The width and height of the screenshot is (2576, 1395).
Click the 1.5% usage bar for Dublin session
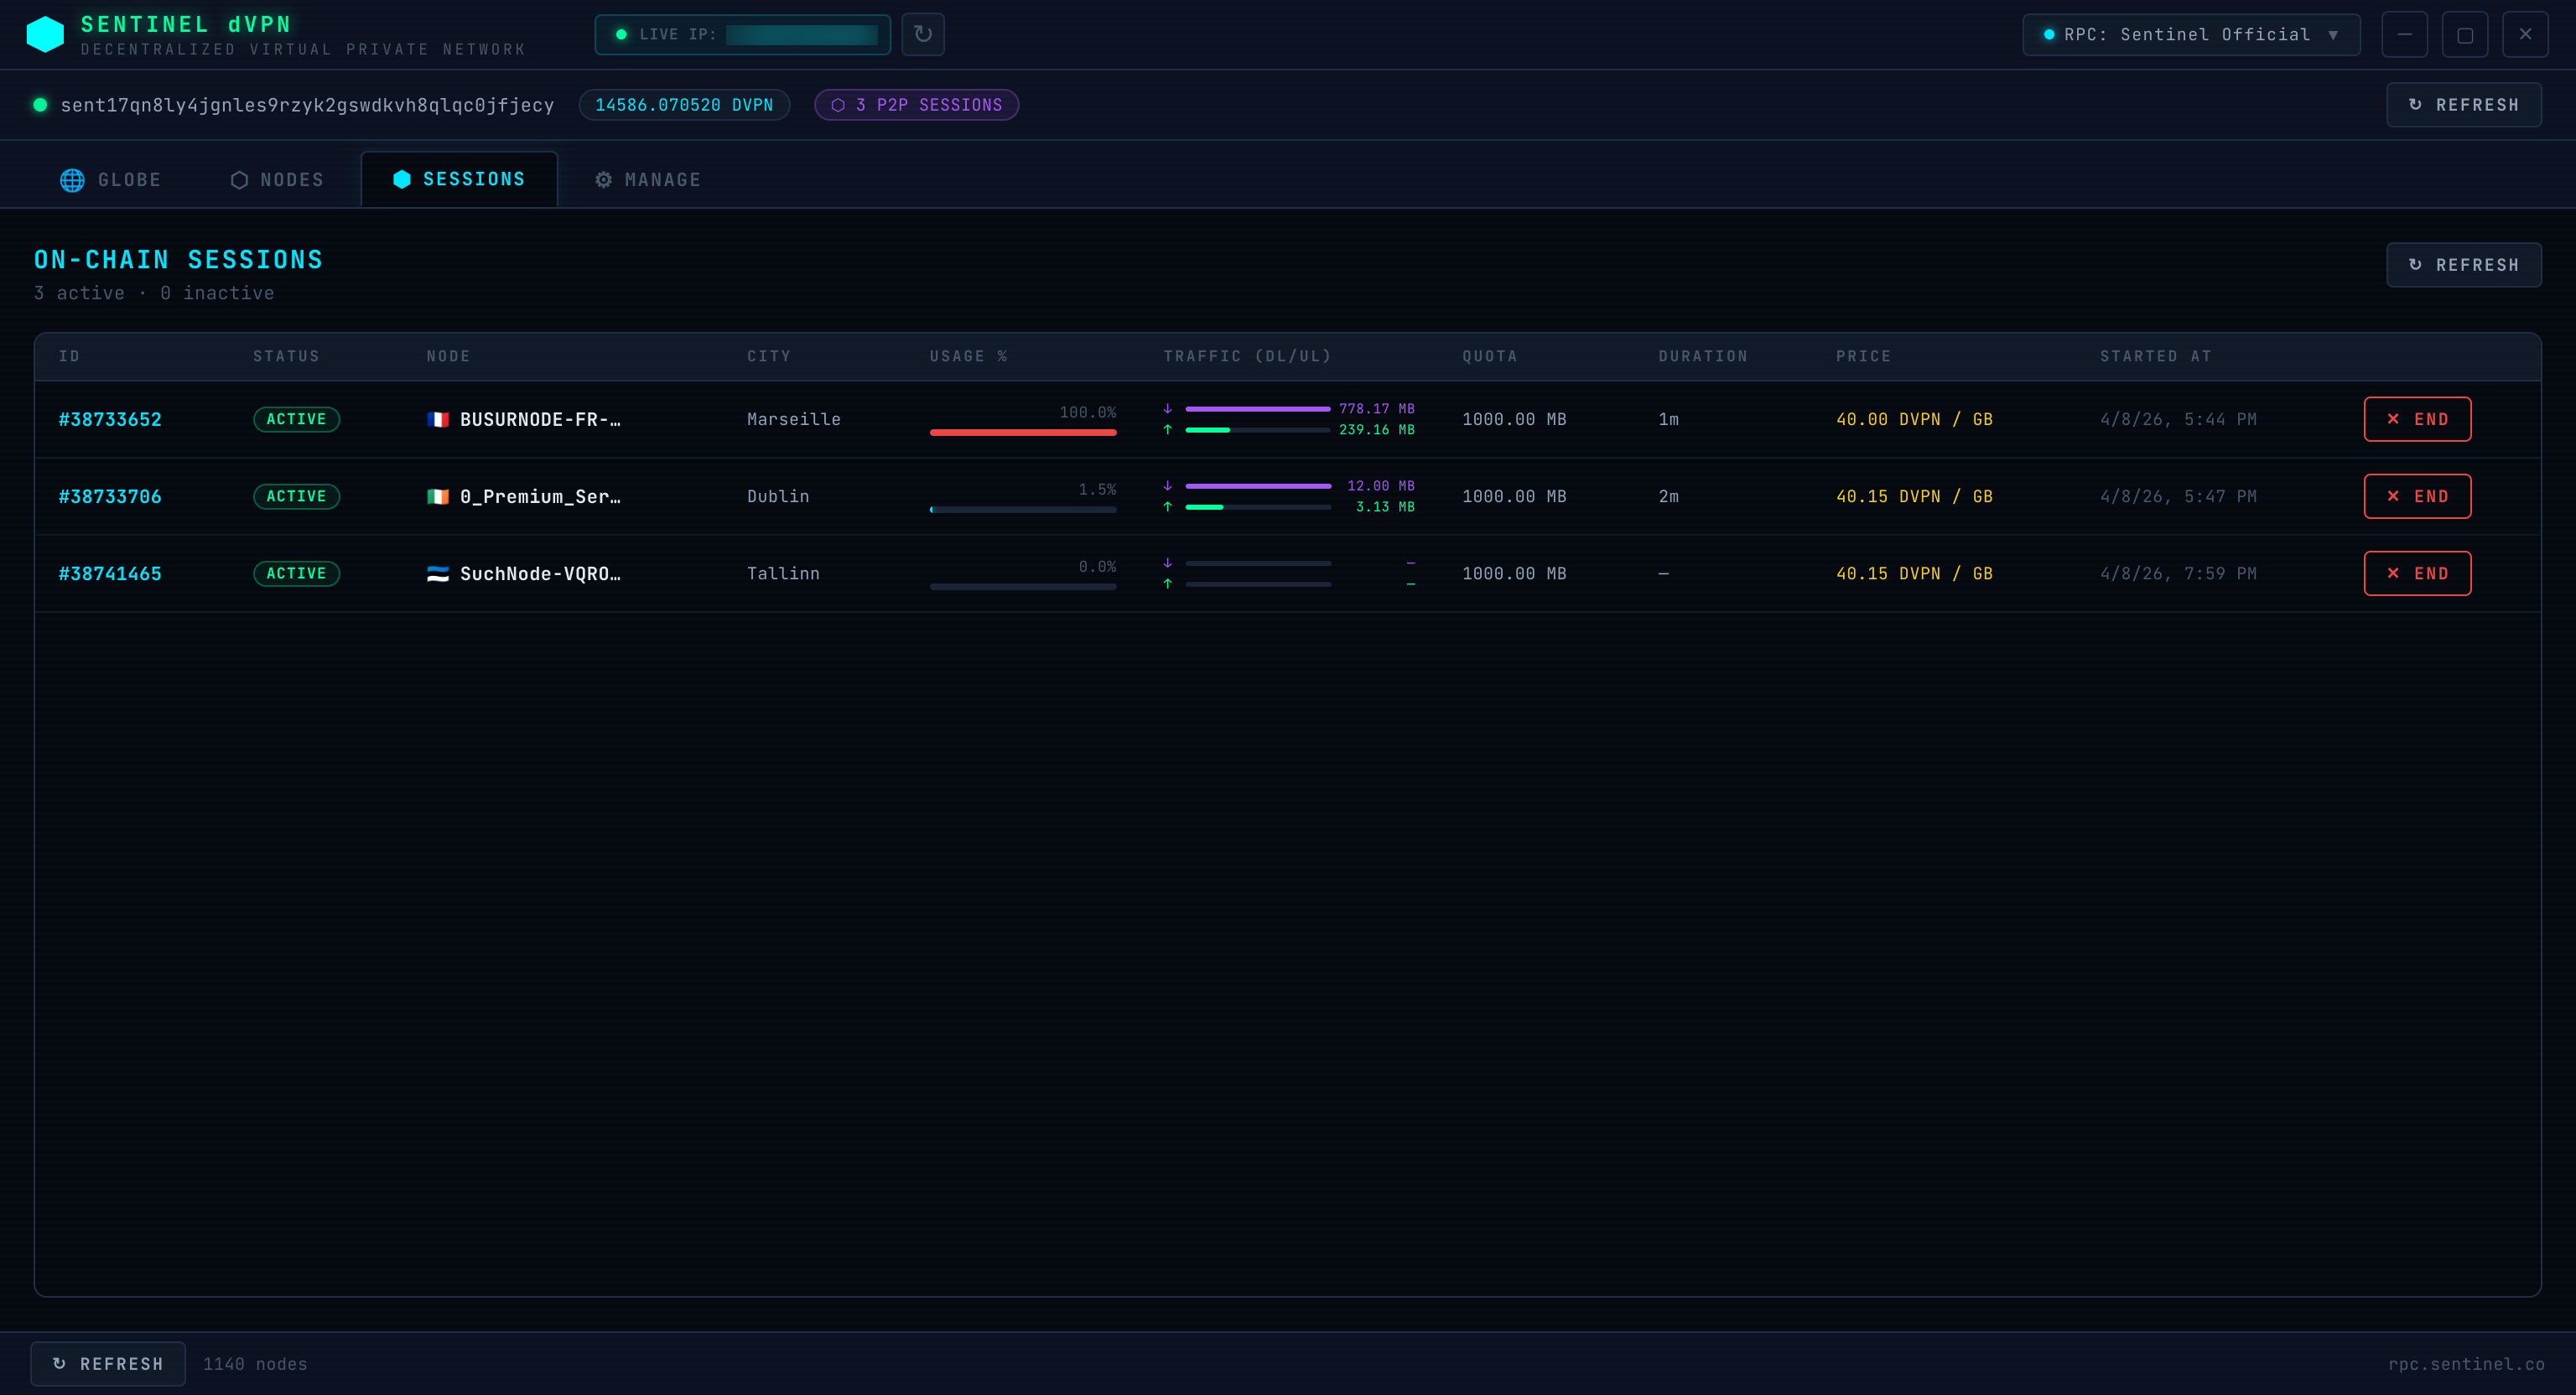[1023, 509]
